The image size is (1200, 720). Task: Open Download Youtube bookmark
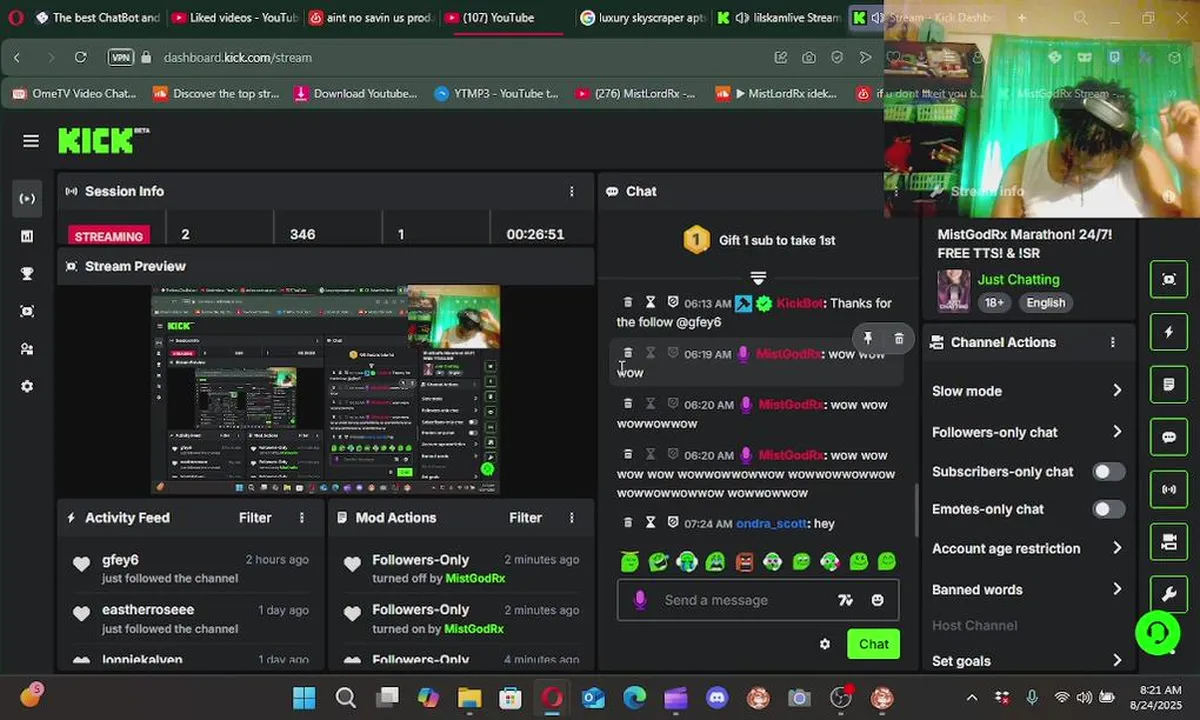pos(355,94)
